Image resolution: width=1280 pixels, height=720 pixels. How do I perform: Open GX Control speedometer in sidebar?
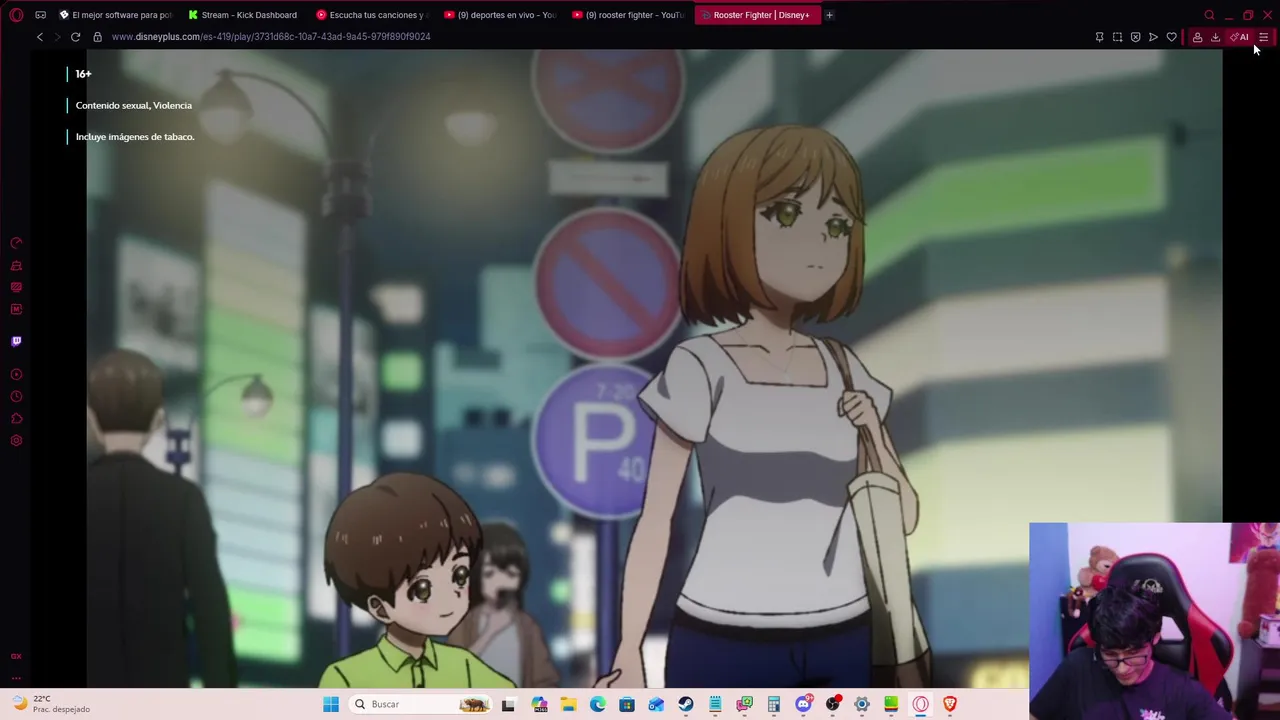[x=16, y=243]
